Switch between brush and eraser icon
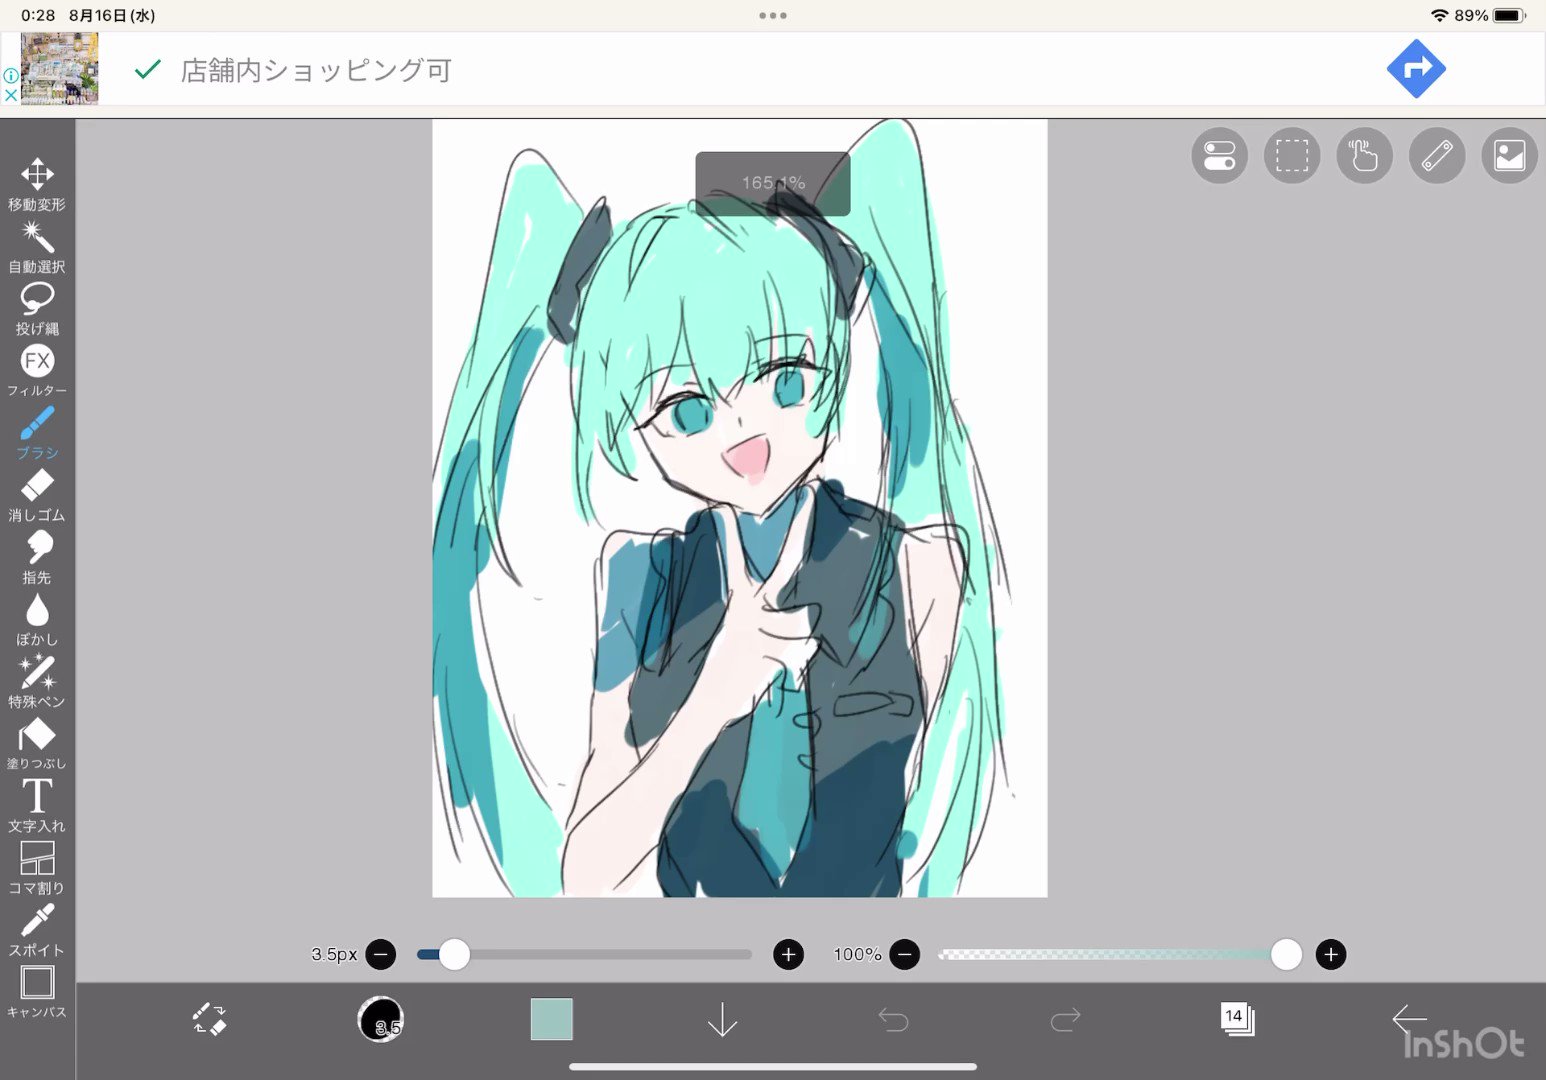Image resolution: width=1546 pixels, height=1080 pixels. click(209, 1019)
